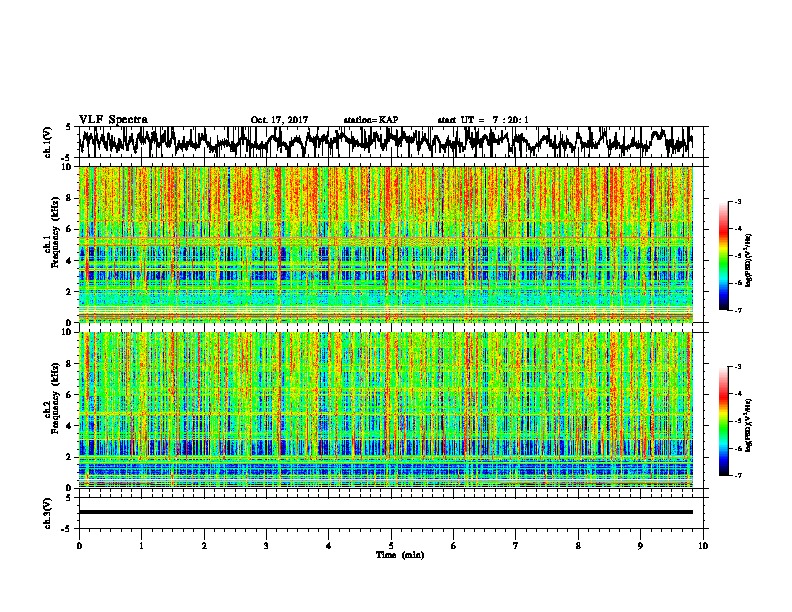This screenshot has height=612, width=792.
Task: Select the date label "Oct. 17, 2017"
Action: [279, 120]
